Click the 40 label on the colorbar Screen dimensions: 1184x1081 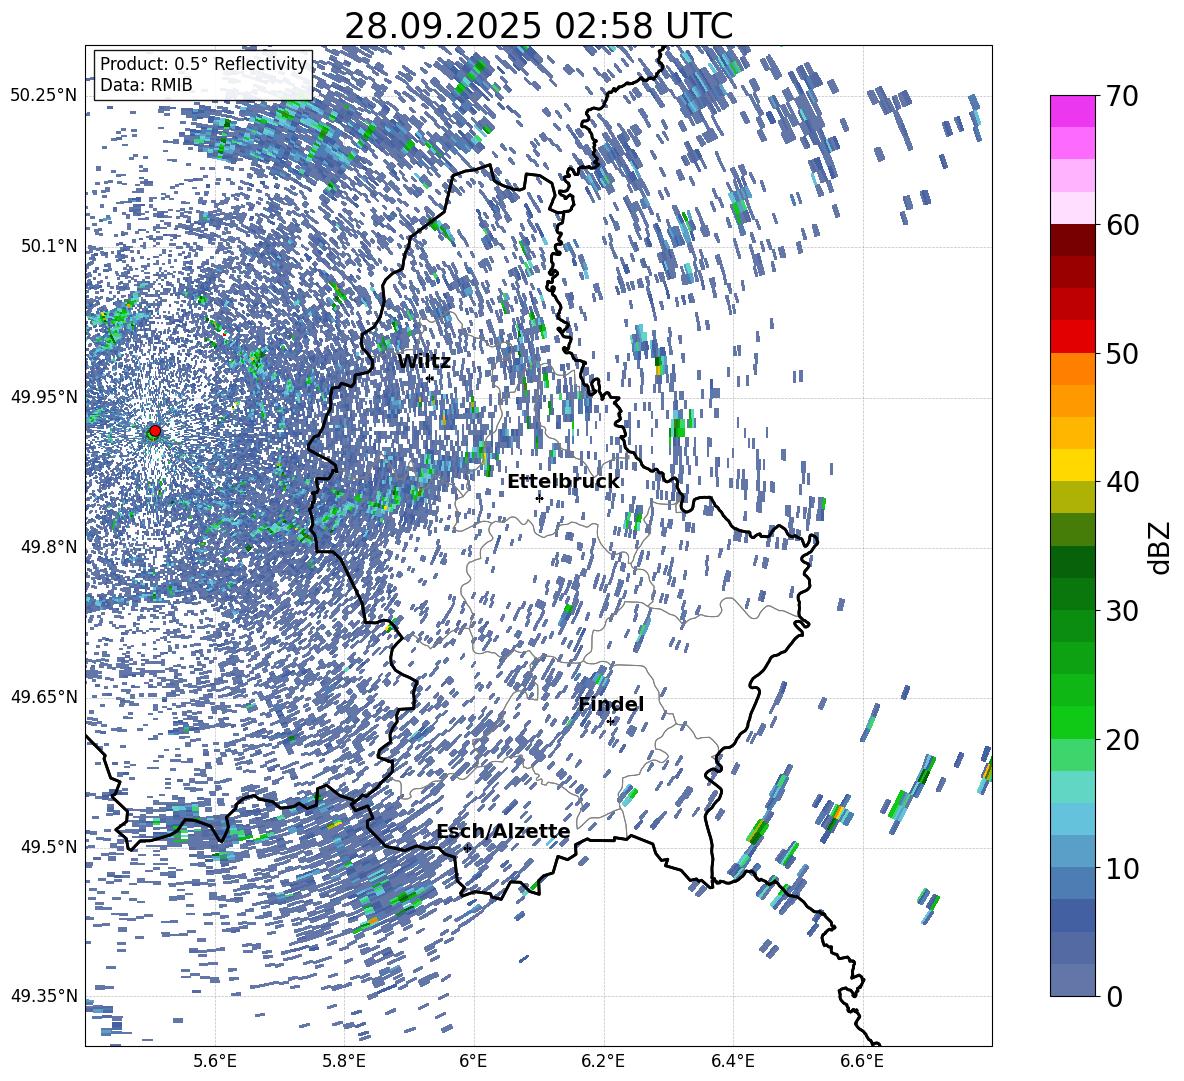[1122, 482]
